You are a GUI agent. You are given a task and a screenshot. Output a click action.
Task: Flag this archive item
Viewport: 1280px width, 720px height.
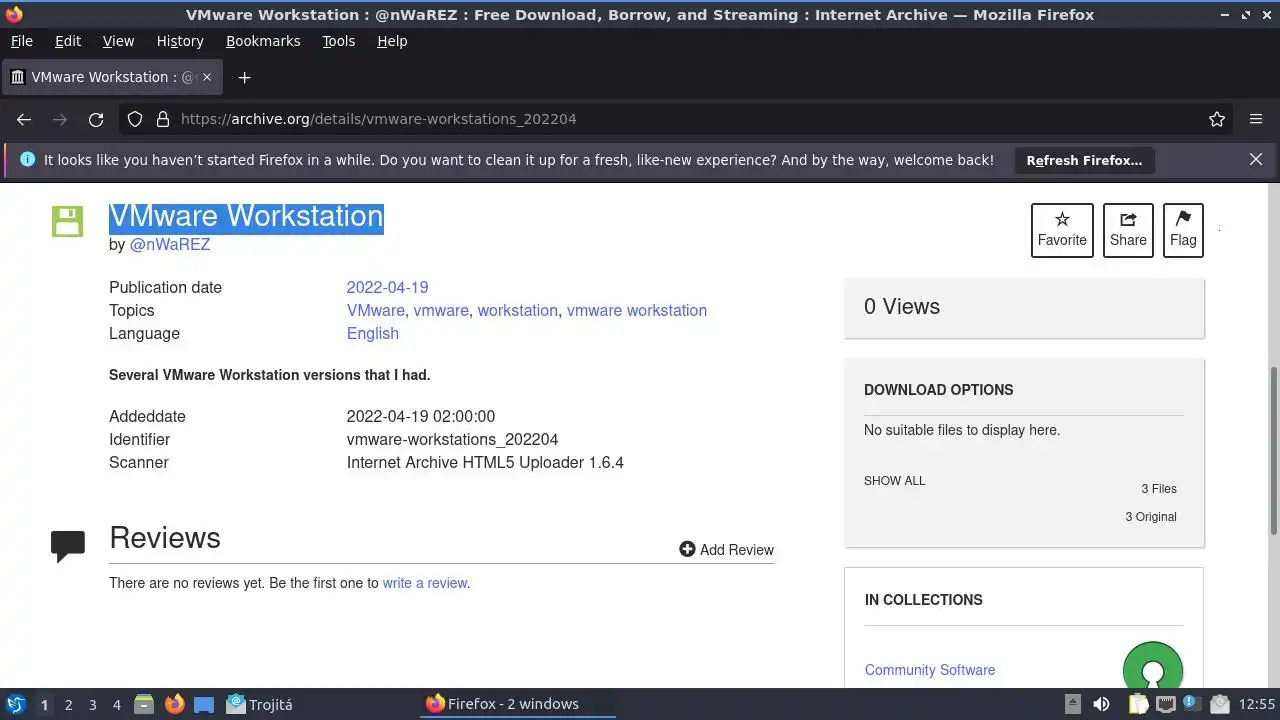click(x=1183, y=230)
